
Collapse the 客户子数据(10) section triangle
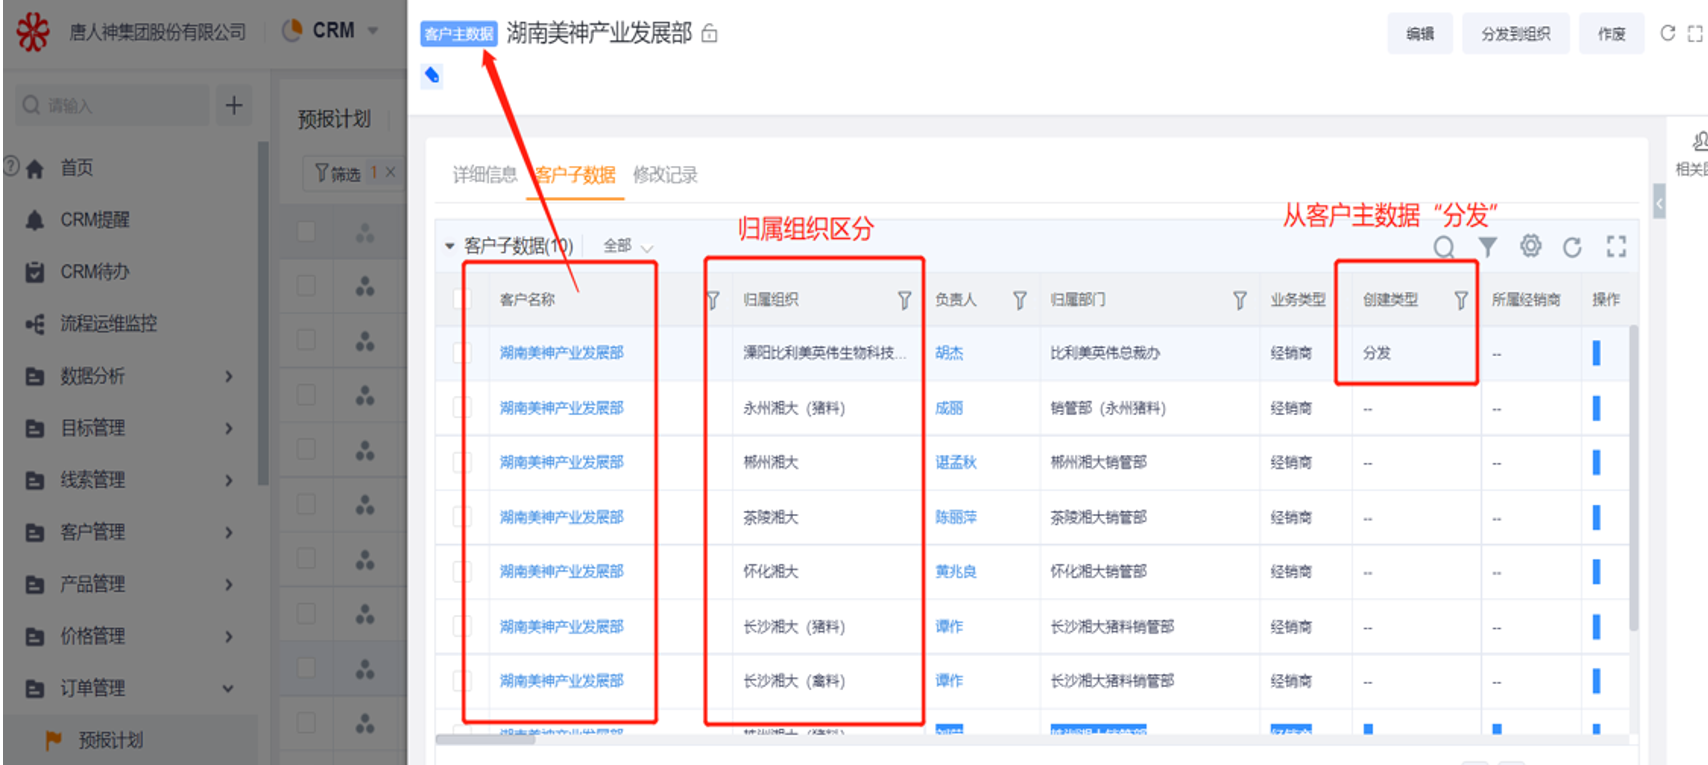[x=449, y=246]
